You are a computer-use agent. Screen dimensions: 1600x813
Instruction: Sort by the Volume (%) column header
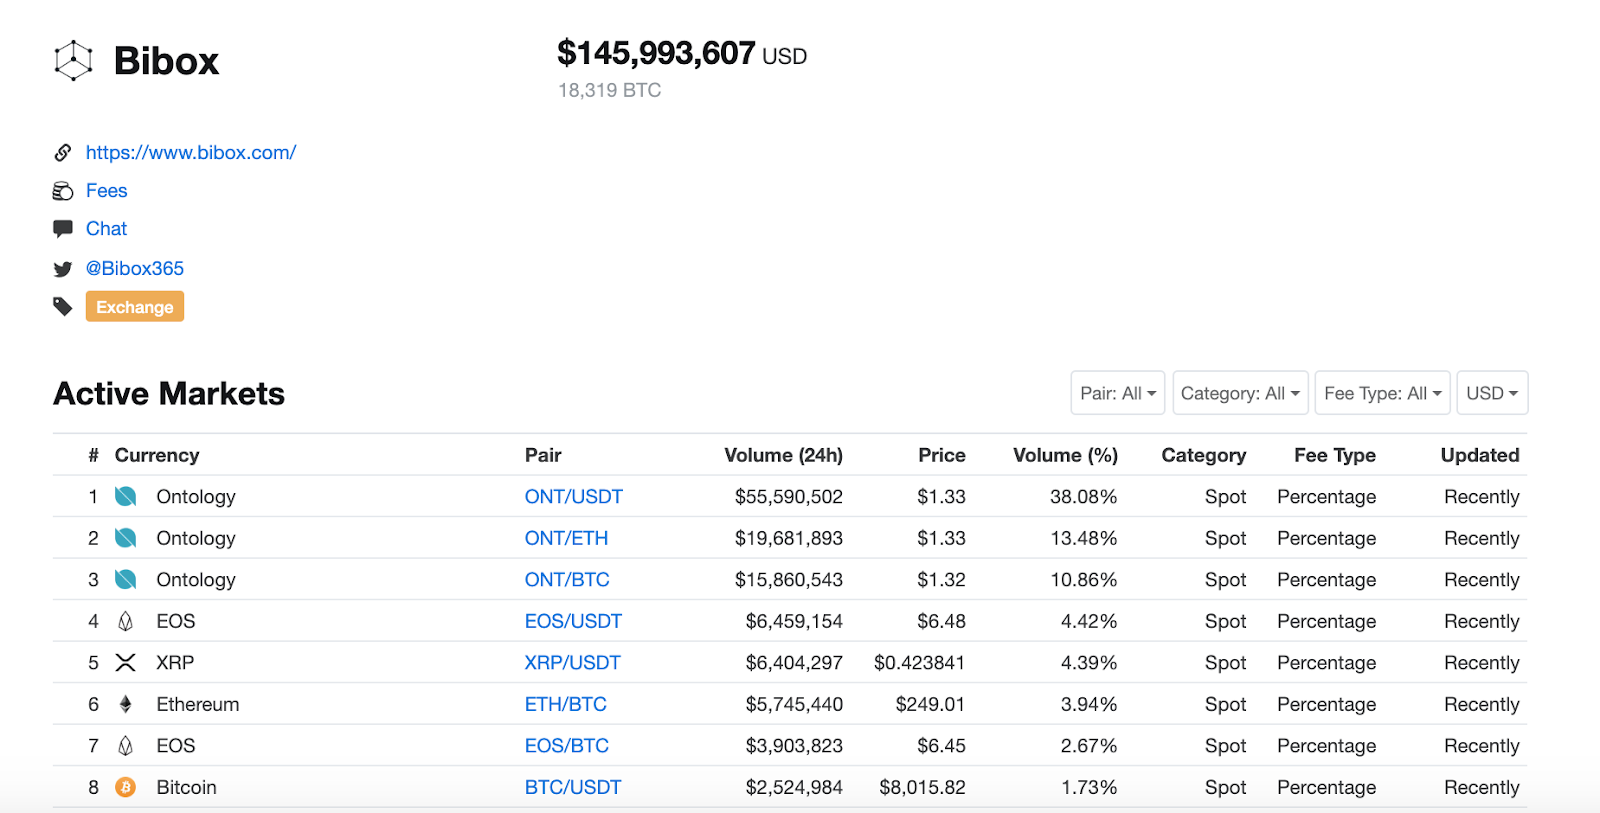click(x=1065, y=455)
